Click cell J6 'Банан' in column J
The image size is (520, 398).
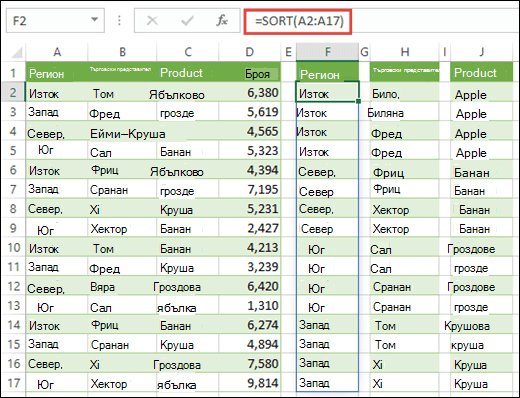click(481, 170)
